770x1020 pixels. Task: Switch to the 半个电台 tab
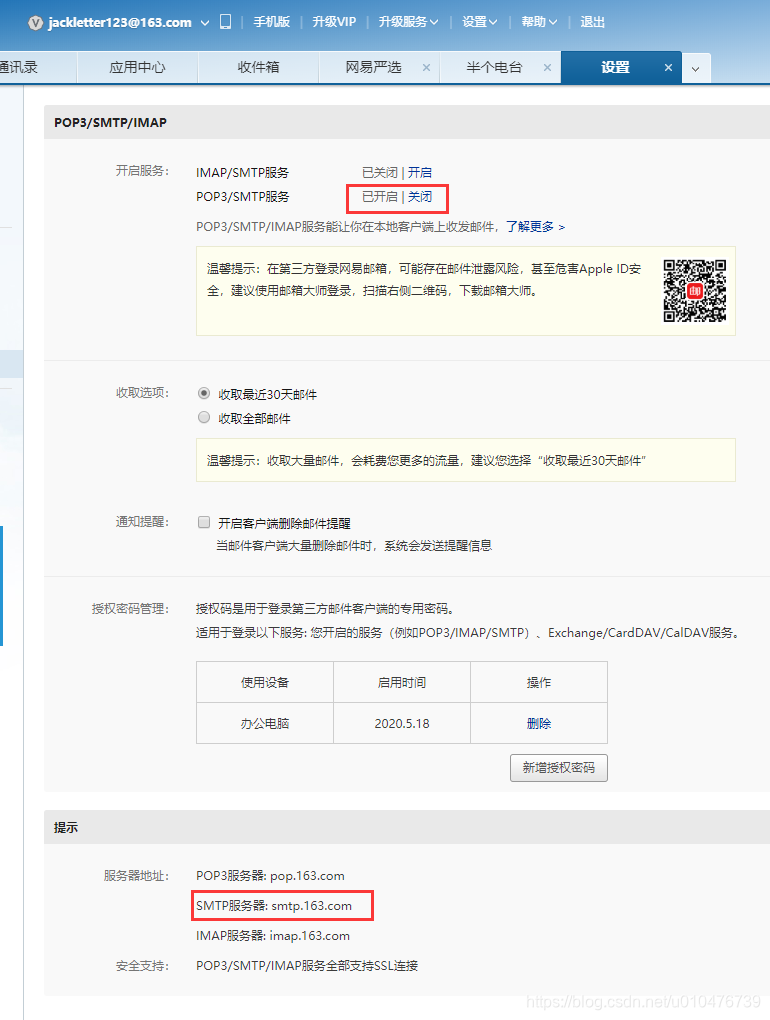tap(494, 67)
